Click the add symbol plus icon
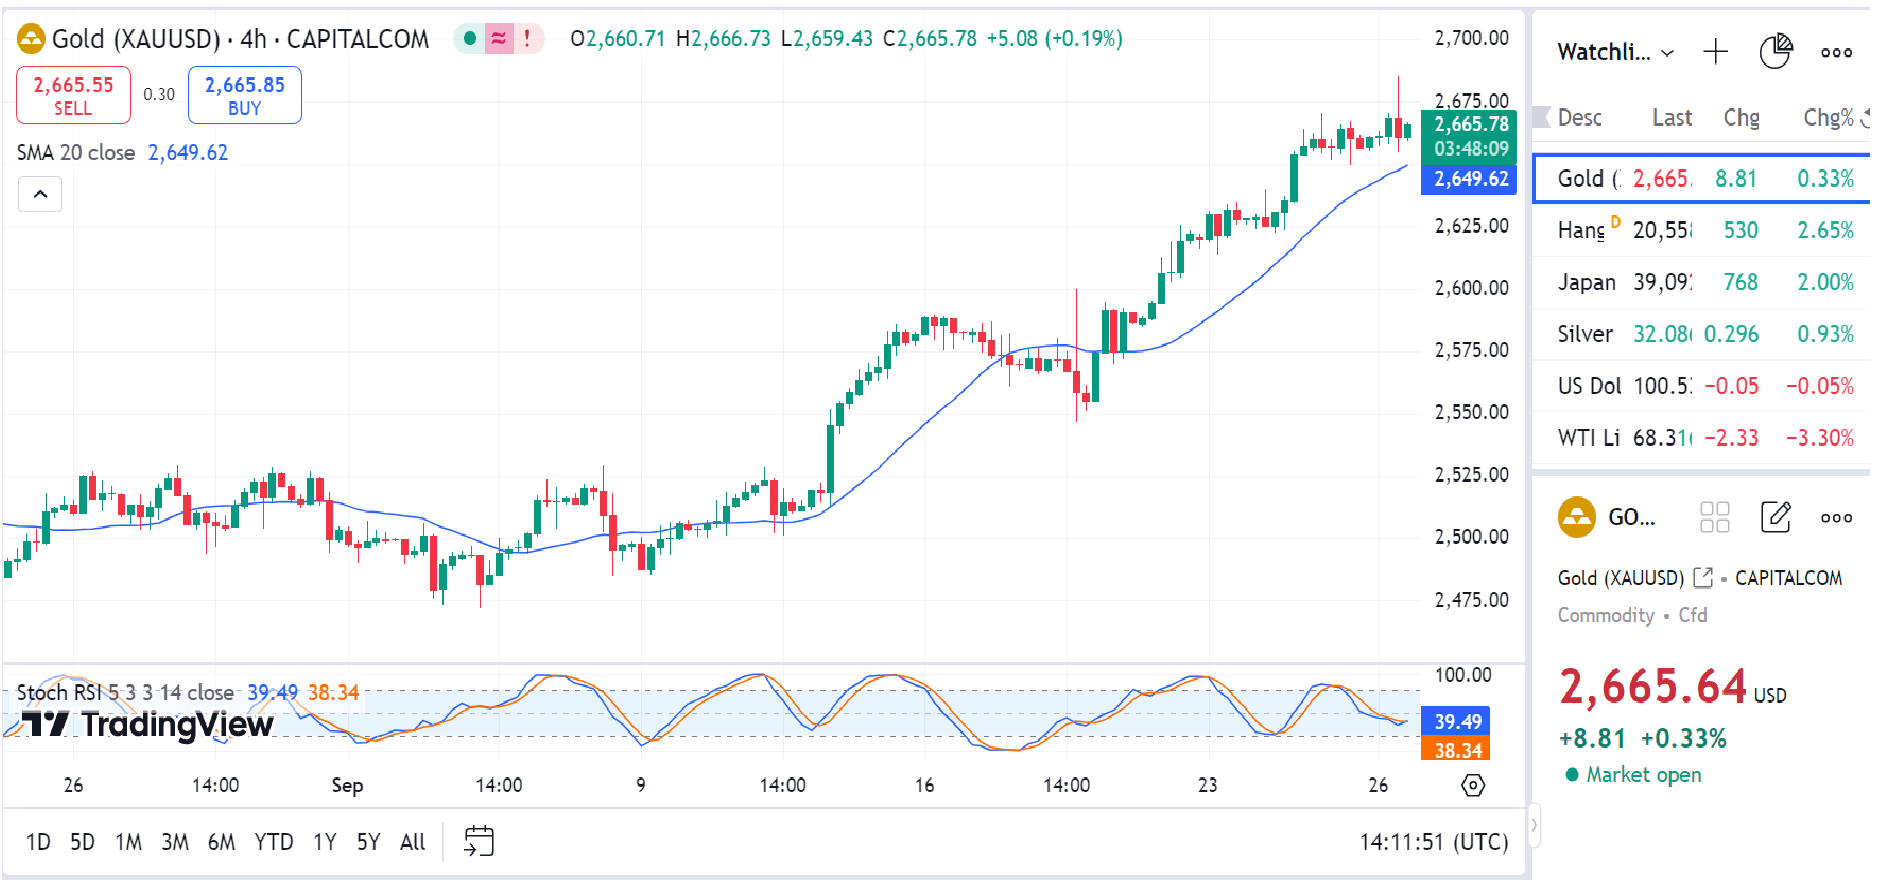This screenshot has height=884, width=1879. (x=1715, y=52)
